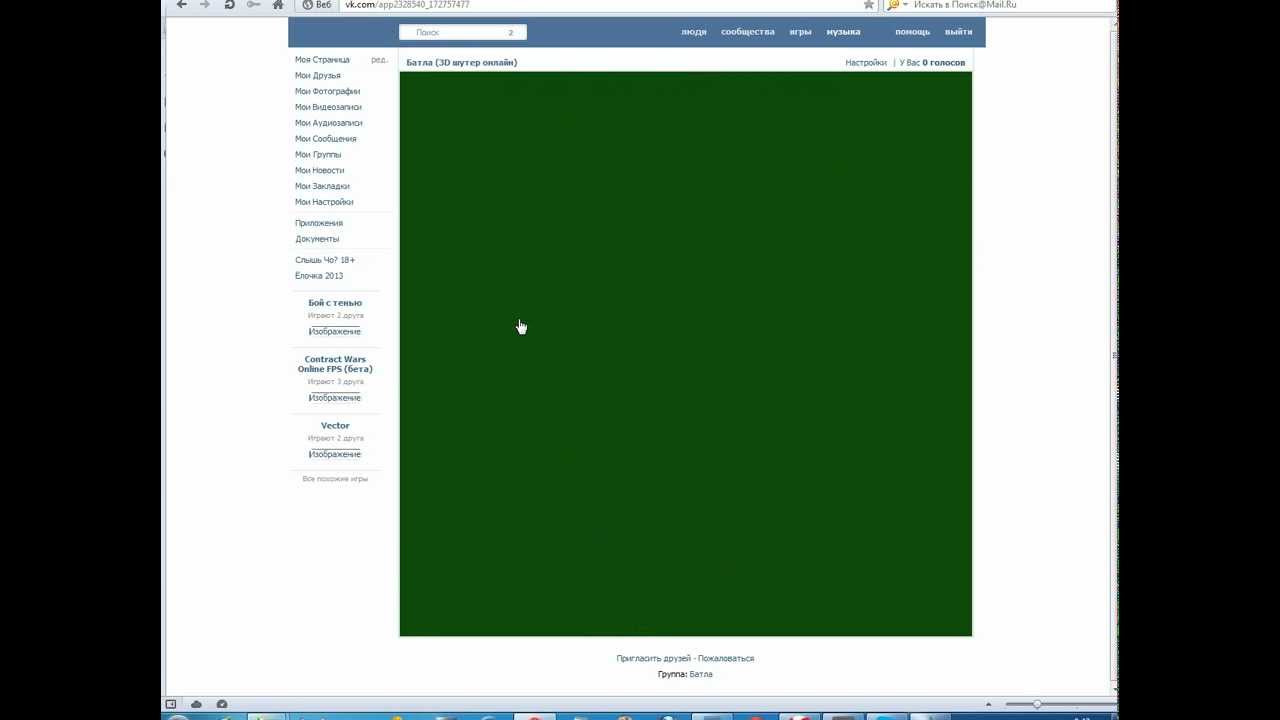Click 'Пожаловаться' report link

[726, 659]
